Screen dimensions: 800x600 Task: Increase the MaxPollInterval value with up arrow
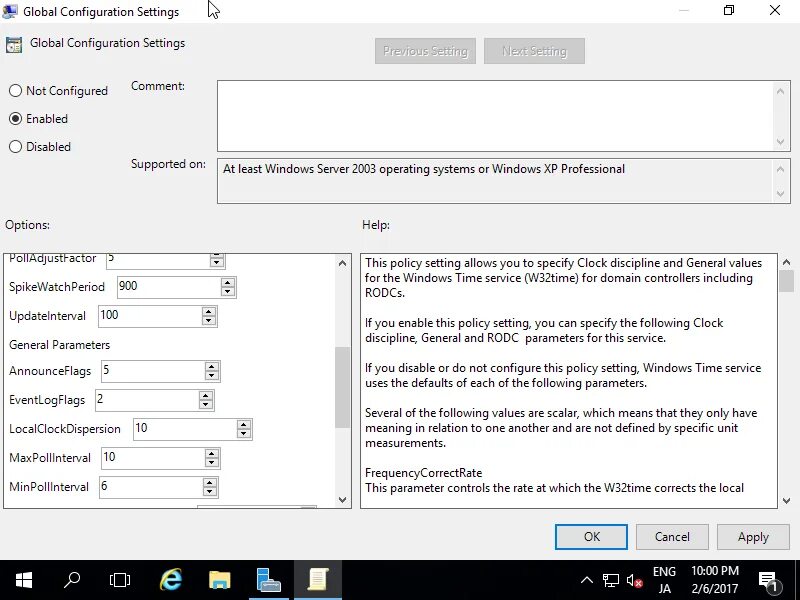212,454
